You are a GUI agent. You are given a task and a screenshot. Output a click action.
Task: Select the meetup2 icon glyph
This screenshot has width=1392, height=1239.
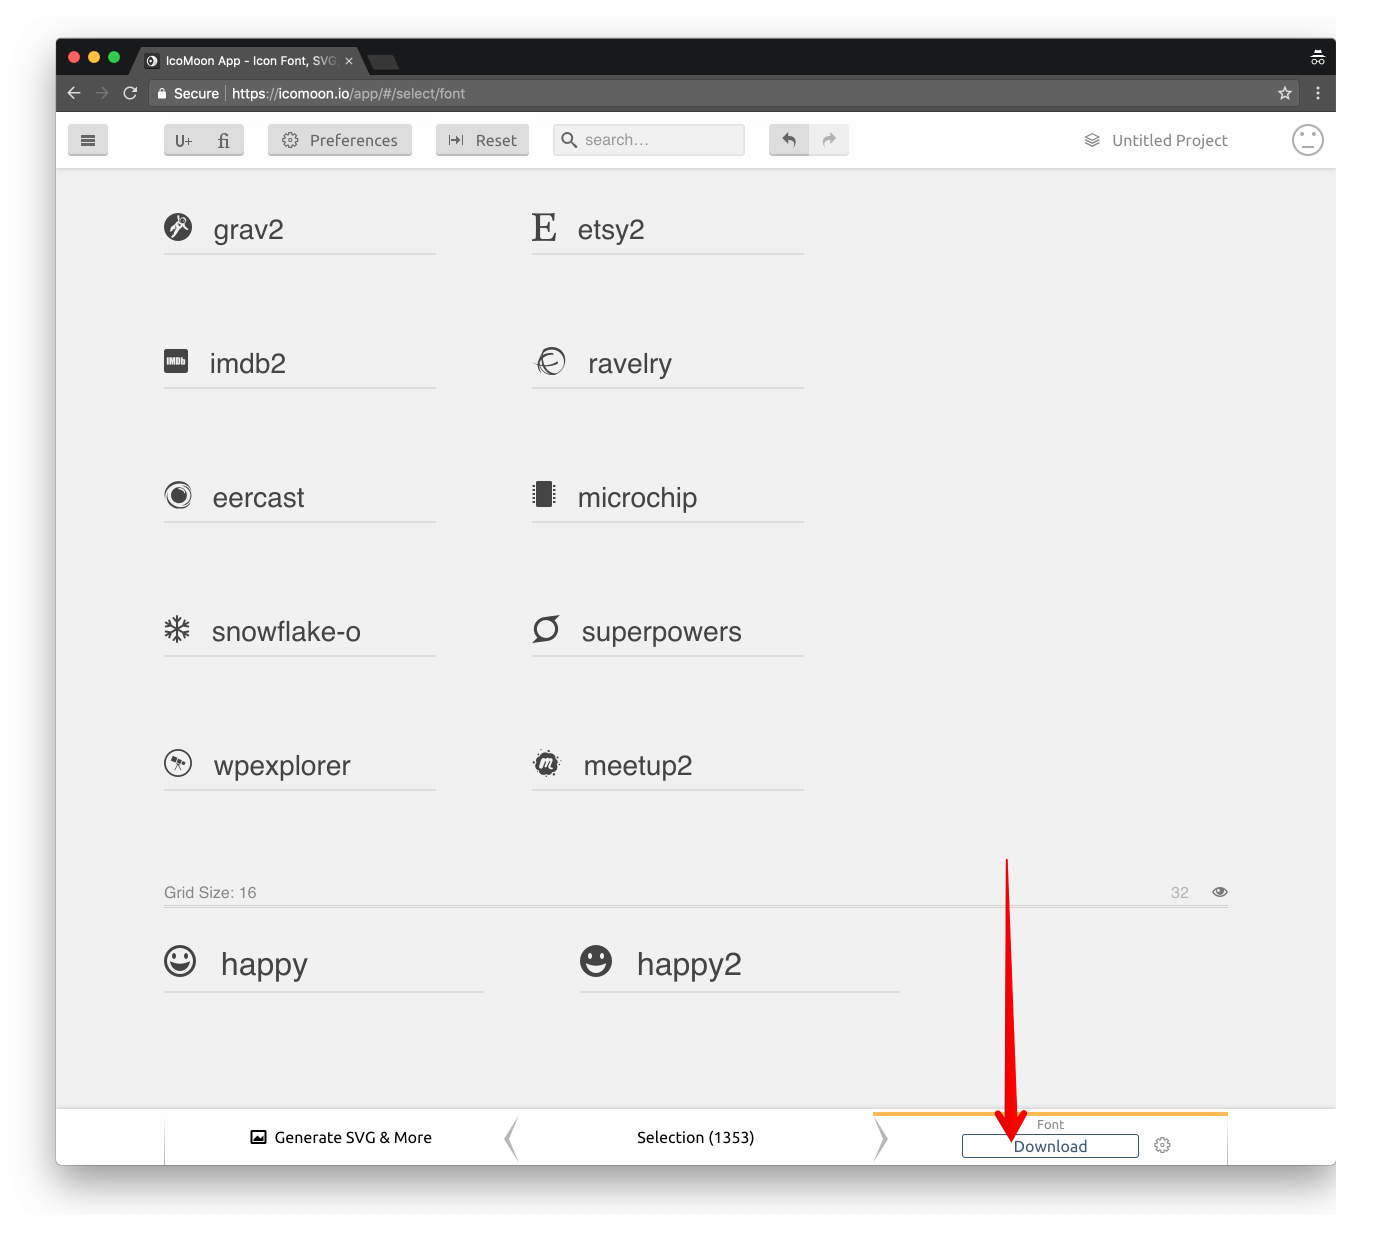[547, 763]
